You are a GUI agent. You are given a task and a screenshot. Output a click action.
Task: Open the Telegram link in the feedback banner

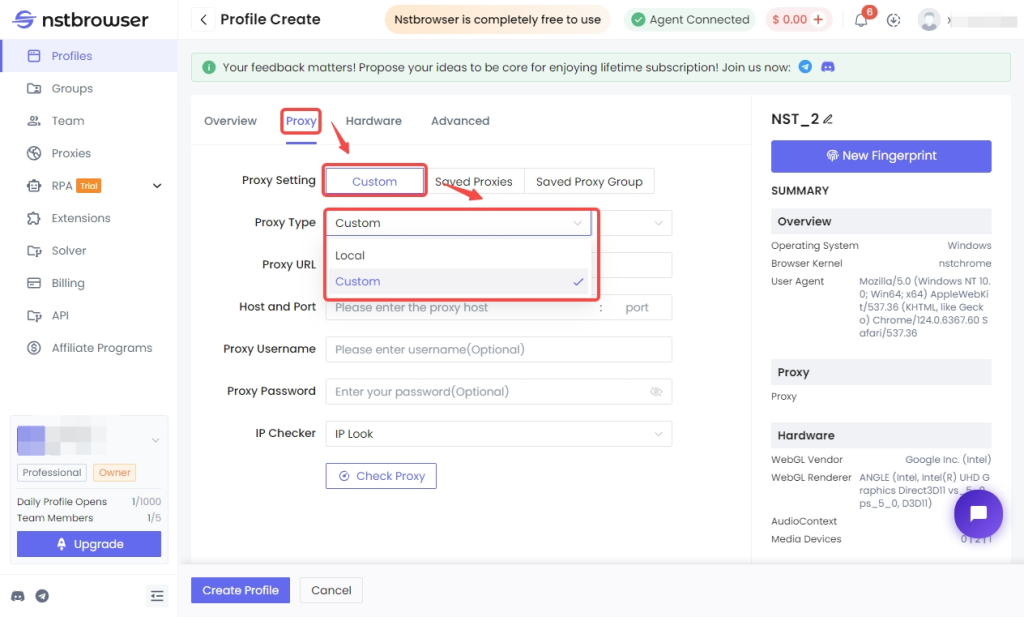(805, 67)
